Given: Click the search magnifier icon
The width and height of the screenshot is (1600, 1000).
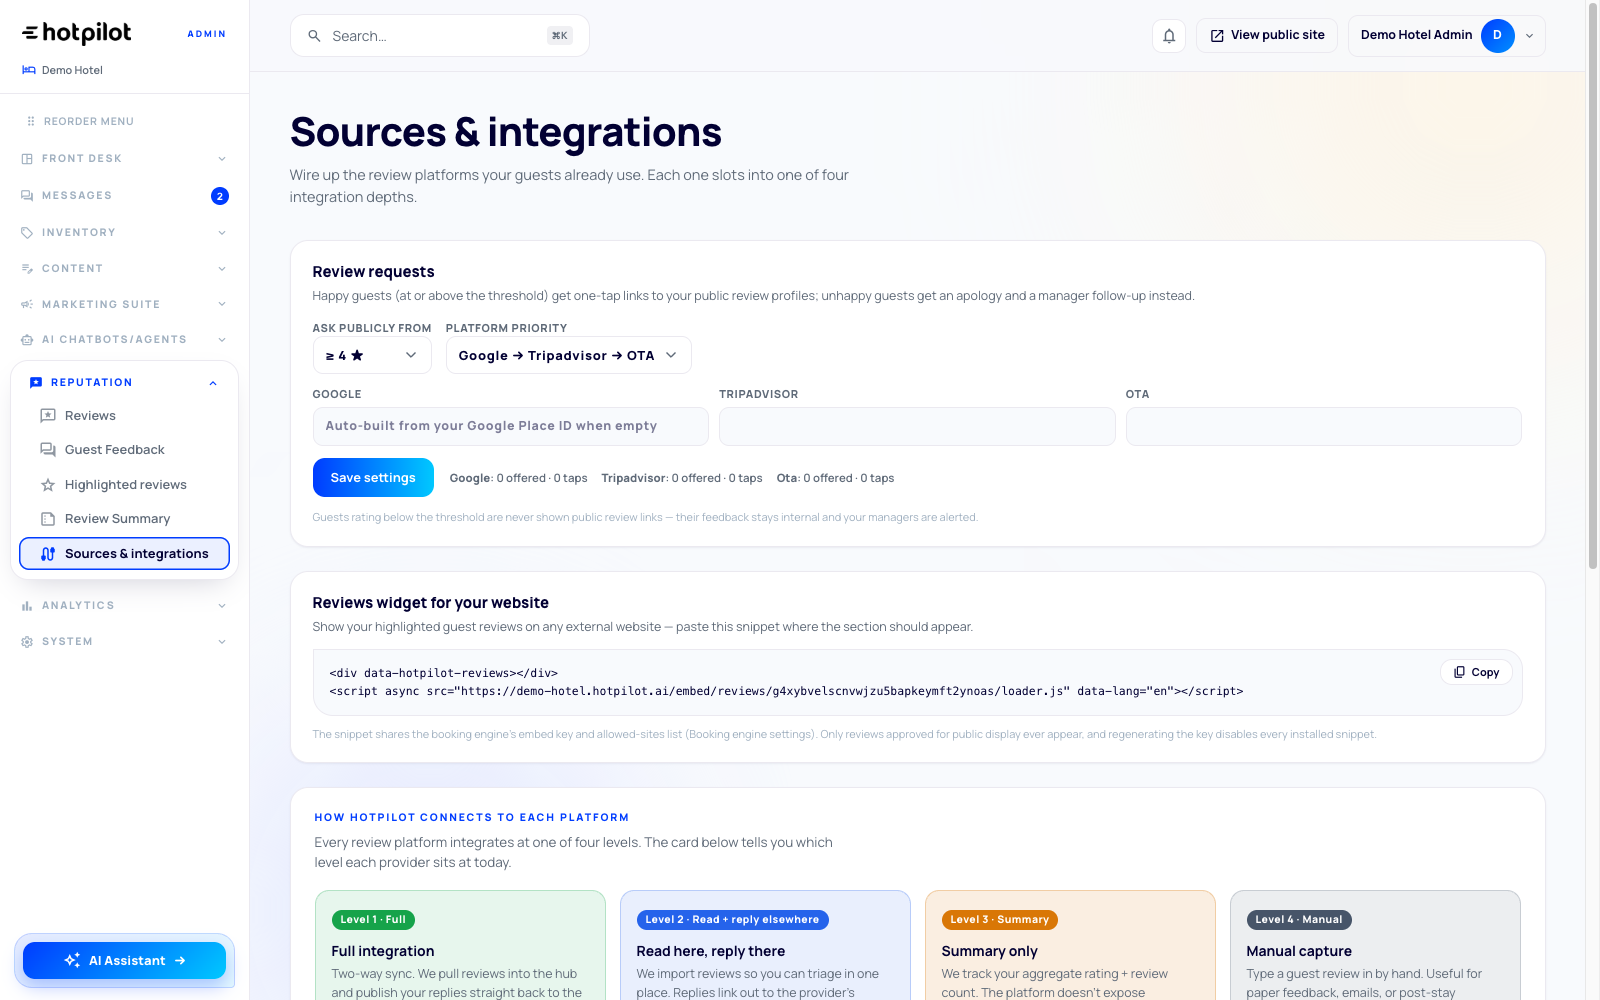Looking at the screenshot, I should 314,36.
